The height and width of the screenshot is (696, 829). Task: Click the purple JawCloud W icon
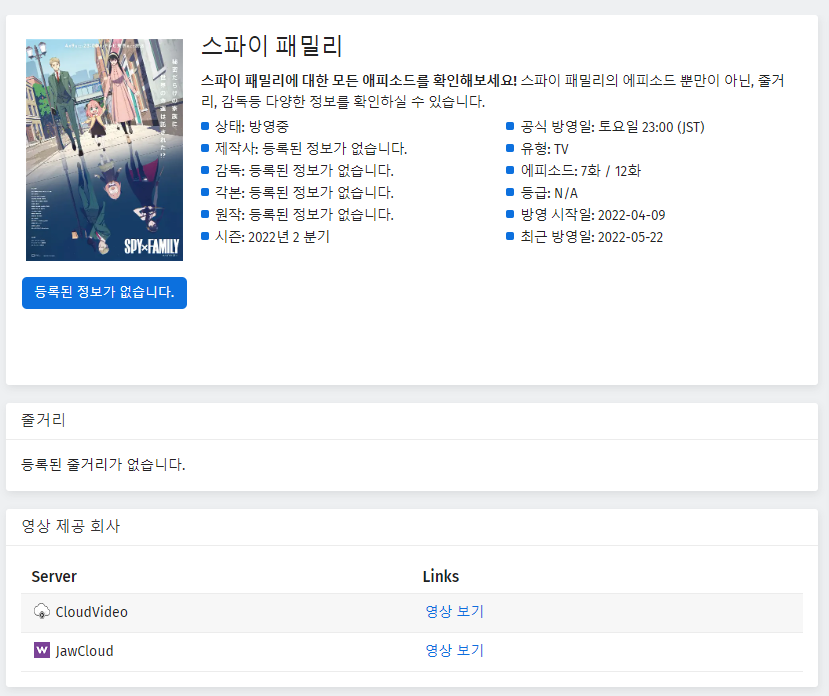tap(42, 650)
